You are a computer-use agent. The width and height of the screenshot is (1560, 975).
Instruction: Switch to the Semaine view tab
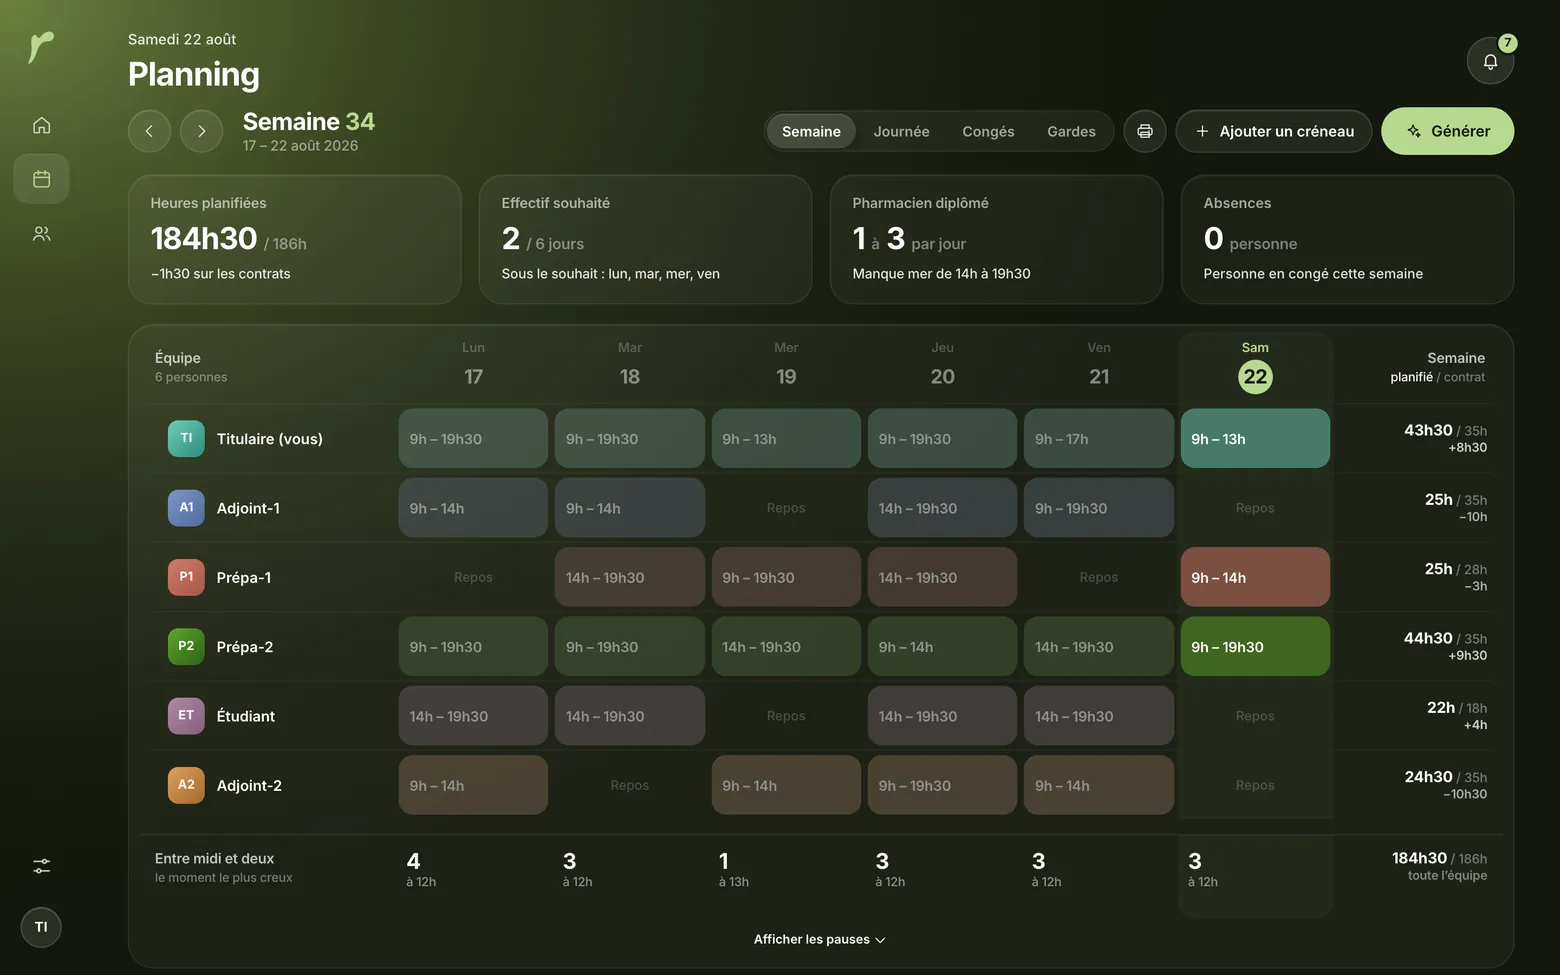coord(811,131)
